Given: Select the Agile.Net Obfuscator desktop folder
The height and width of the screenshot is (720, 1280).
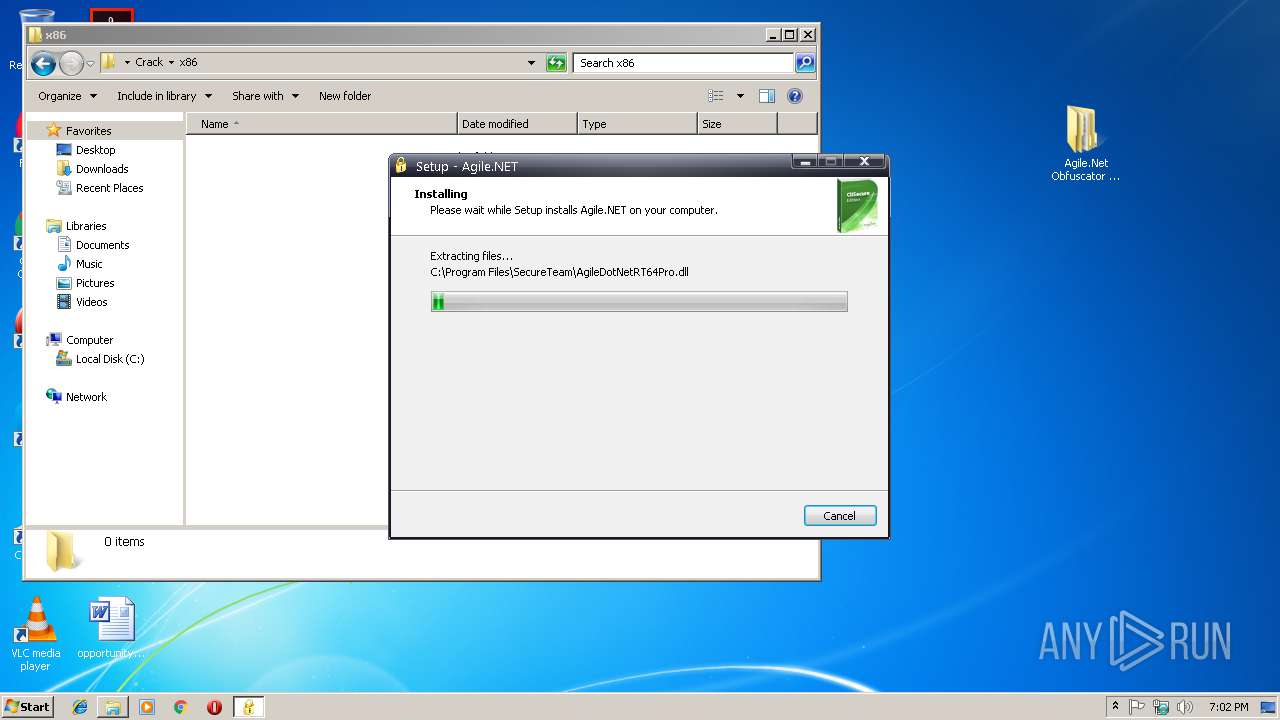Looking at the screenshot, I should point(1085,144).
